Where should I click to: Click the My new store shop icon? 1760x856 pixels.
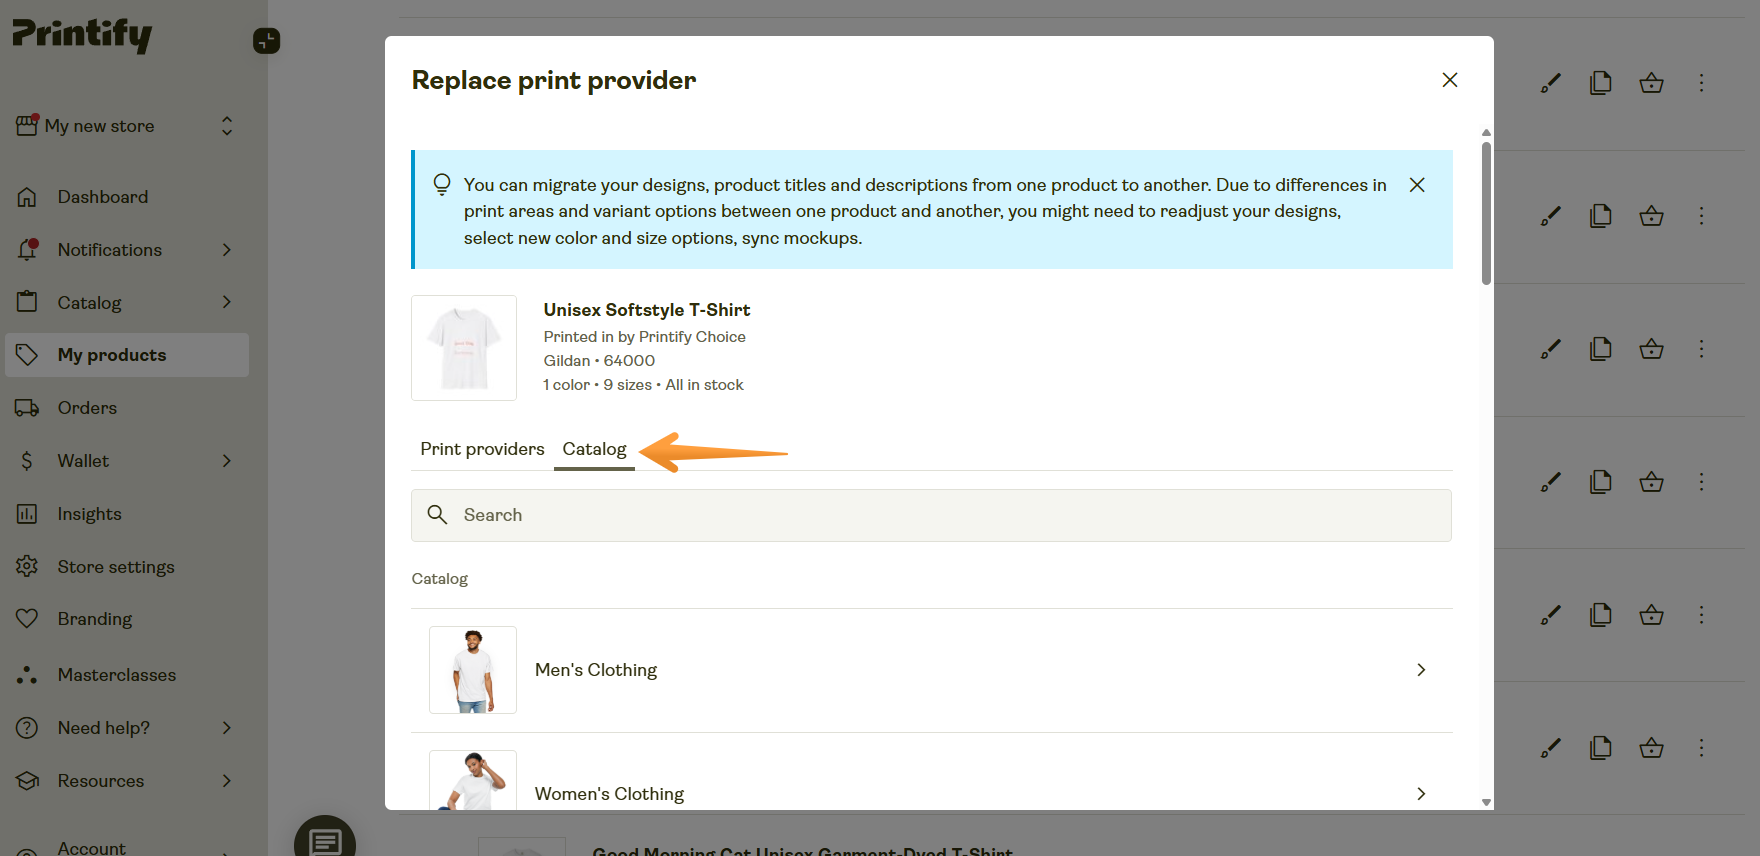27,125
